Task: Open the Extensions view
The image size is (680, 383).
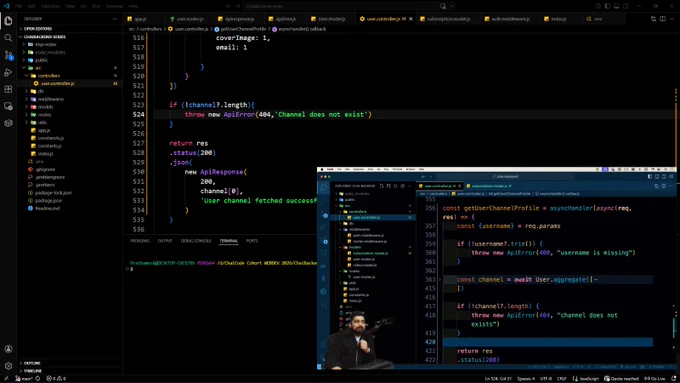Action: 8,89
